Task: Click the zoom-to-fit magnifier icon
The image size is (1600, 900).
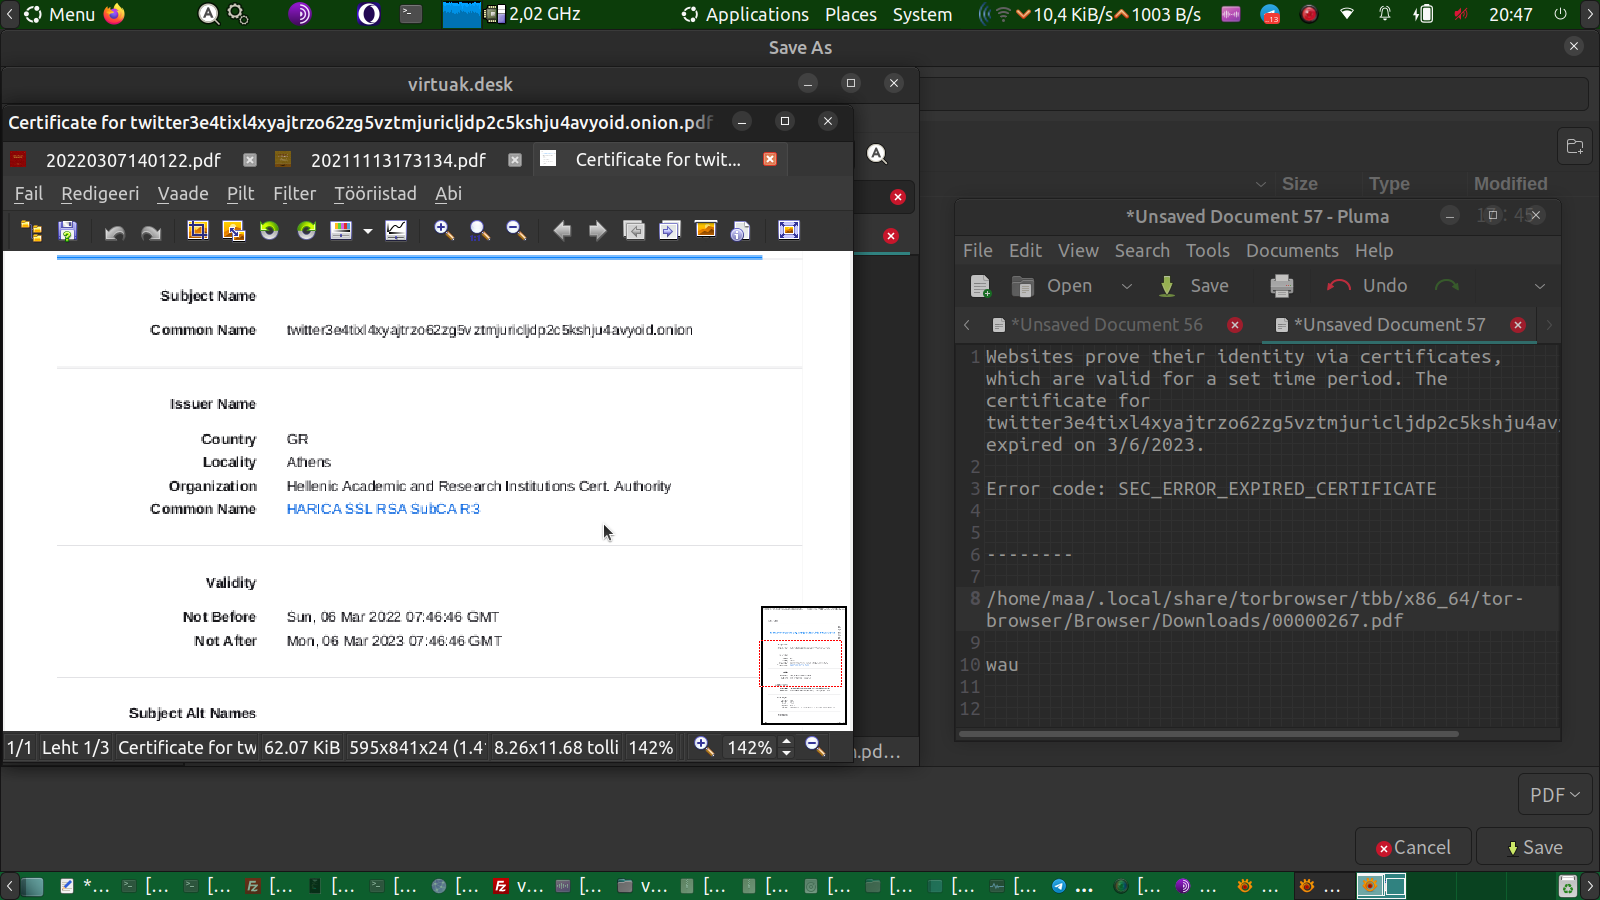Action: 480,231
